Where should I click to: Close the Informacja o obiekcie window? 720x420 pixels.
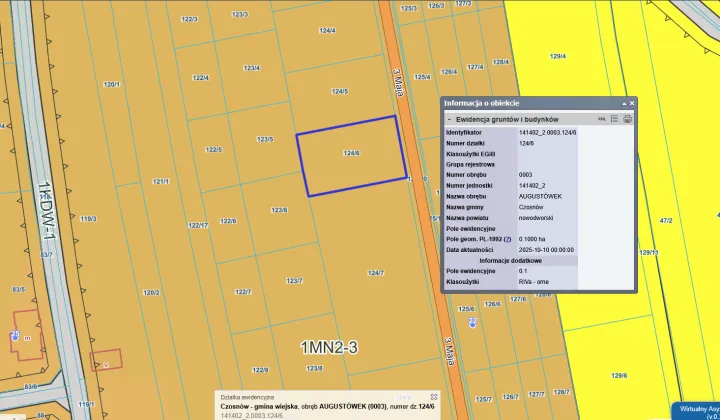(x=632, y=103)
